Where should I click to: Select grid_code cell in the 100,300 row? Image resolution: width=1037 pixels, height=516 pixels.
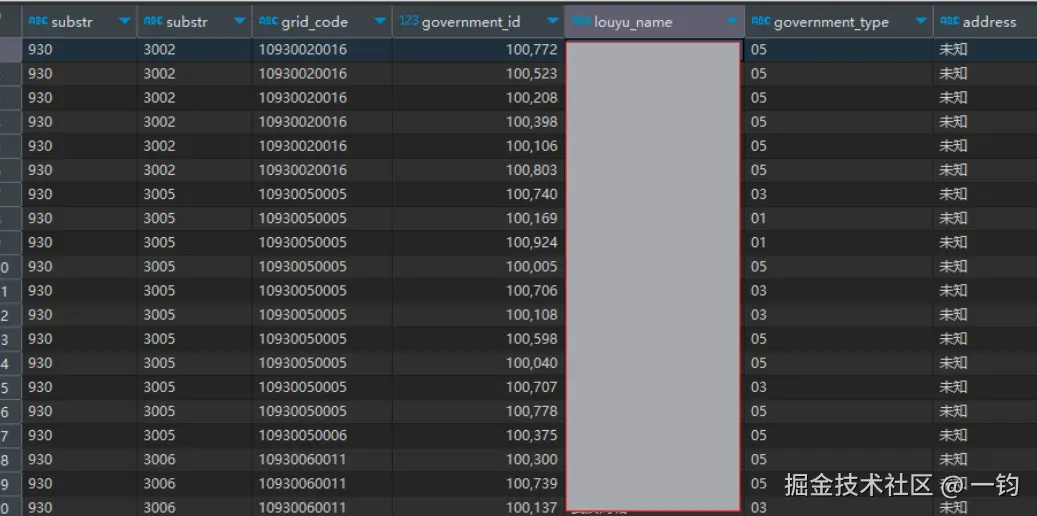pos(322,460)
